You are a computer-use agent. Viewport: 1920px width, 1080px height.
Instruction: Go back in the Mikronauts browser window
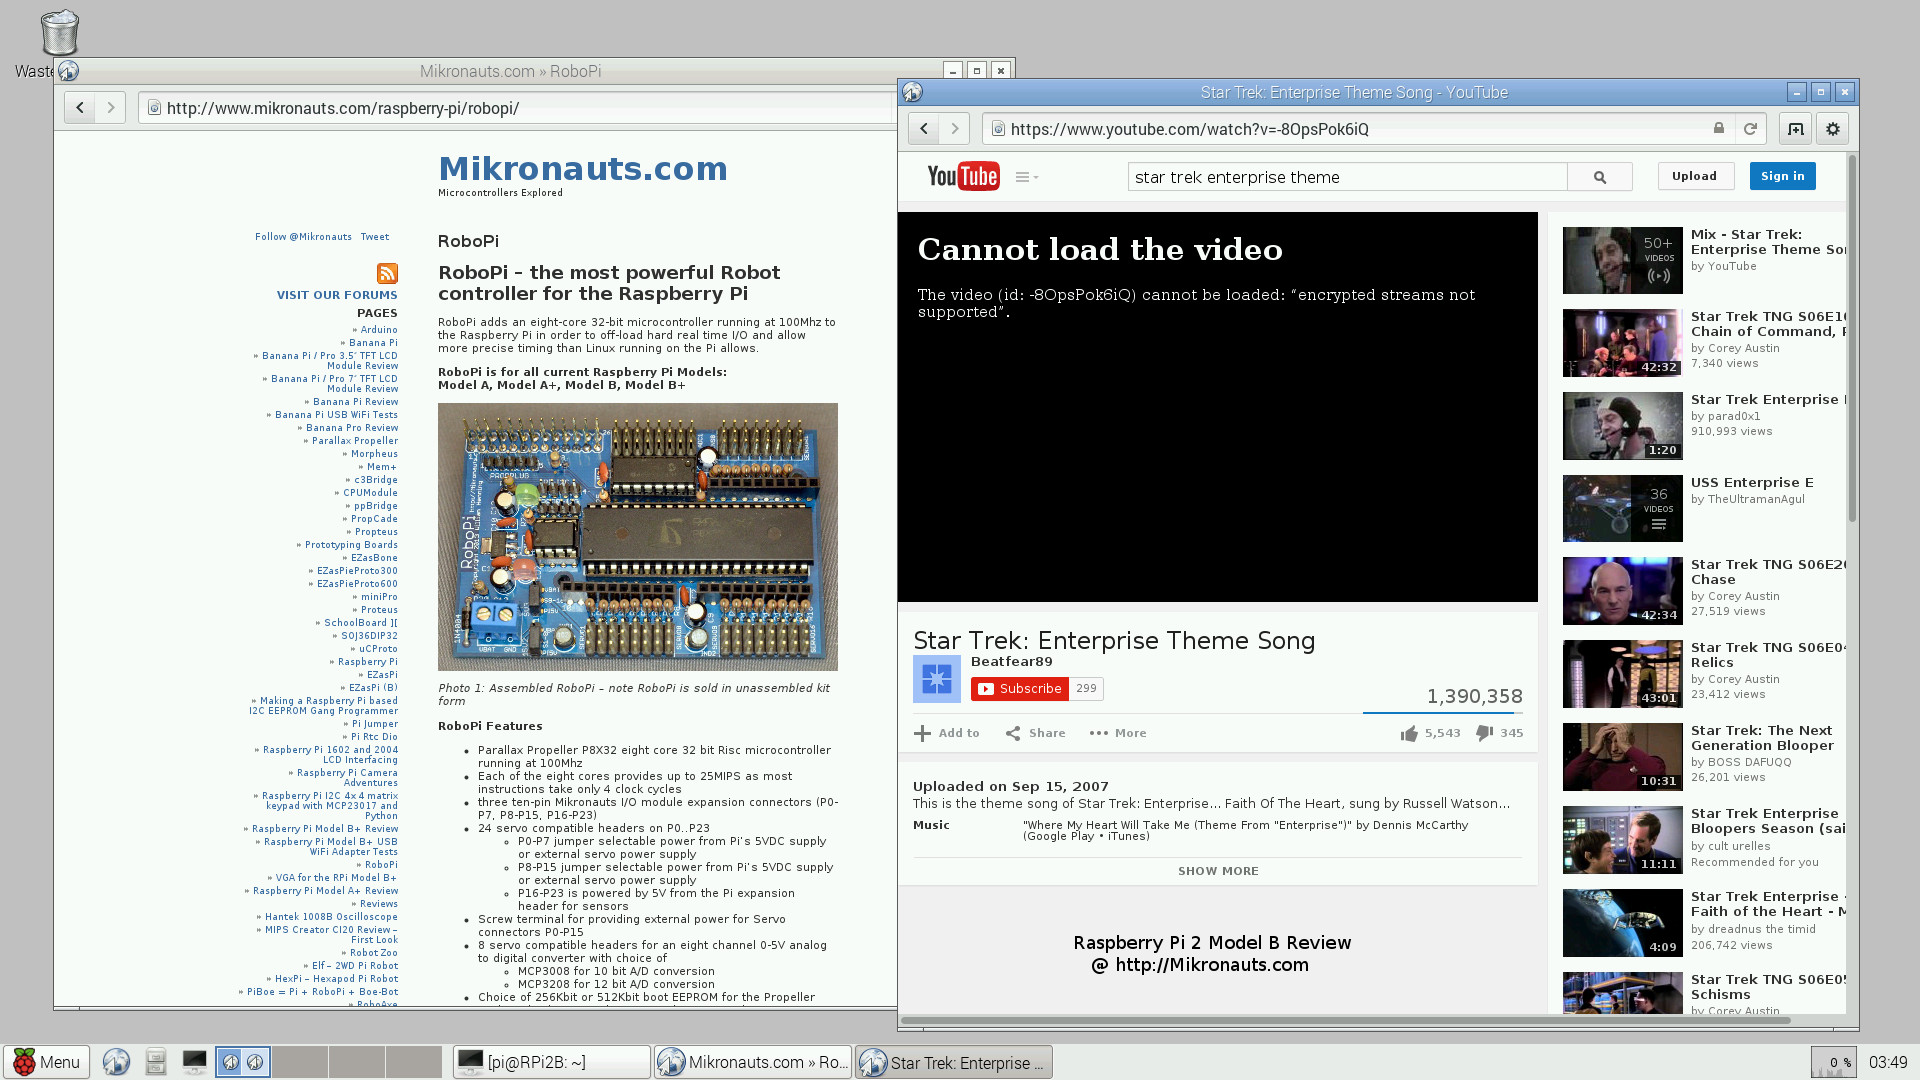(80, 107)
